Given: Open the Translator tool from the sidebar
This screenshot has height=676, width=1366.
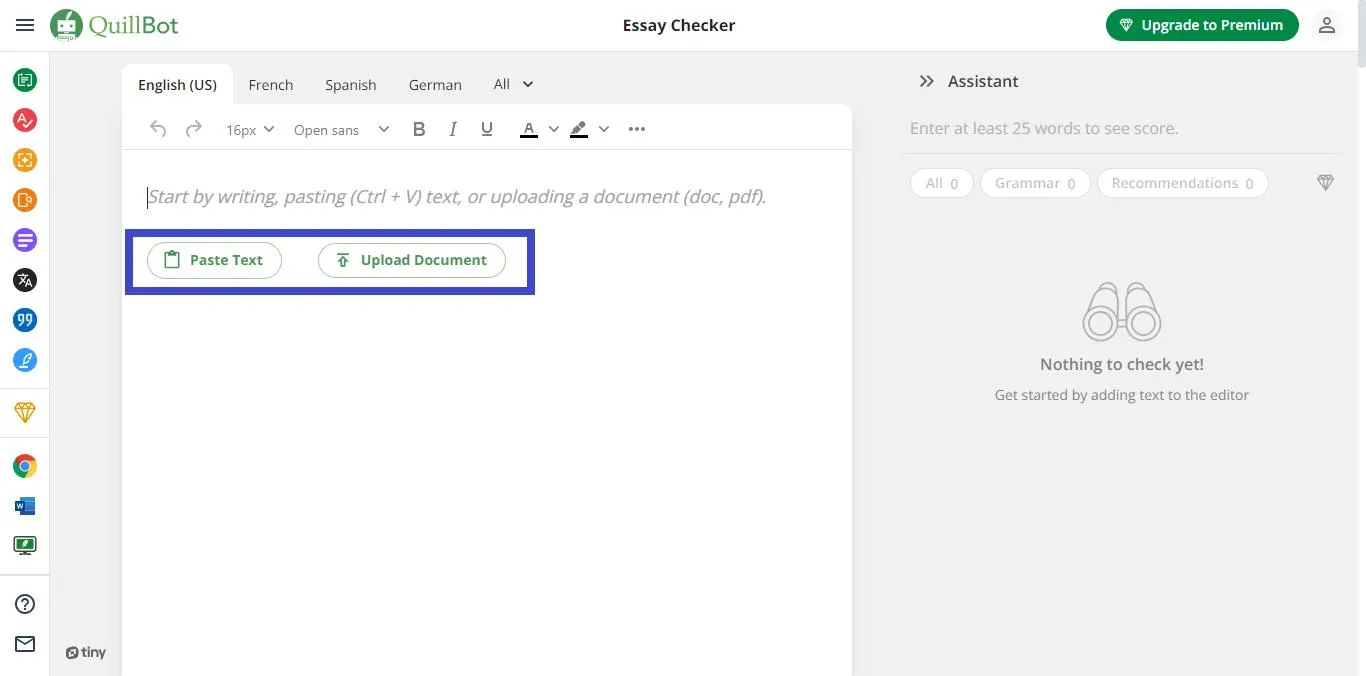Looking at the screenshot, I should (25, 280).
